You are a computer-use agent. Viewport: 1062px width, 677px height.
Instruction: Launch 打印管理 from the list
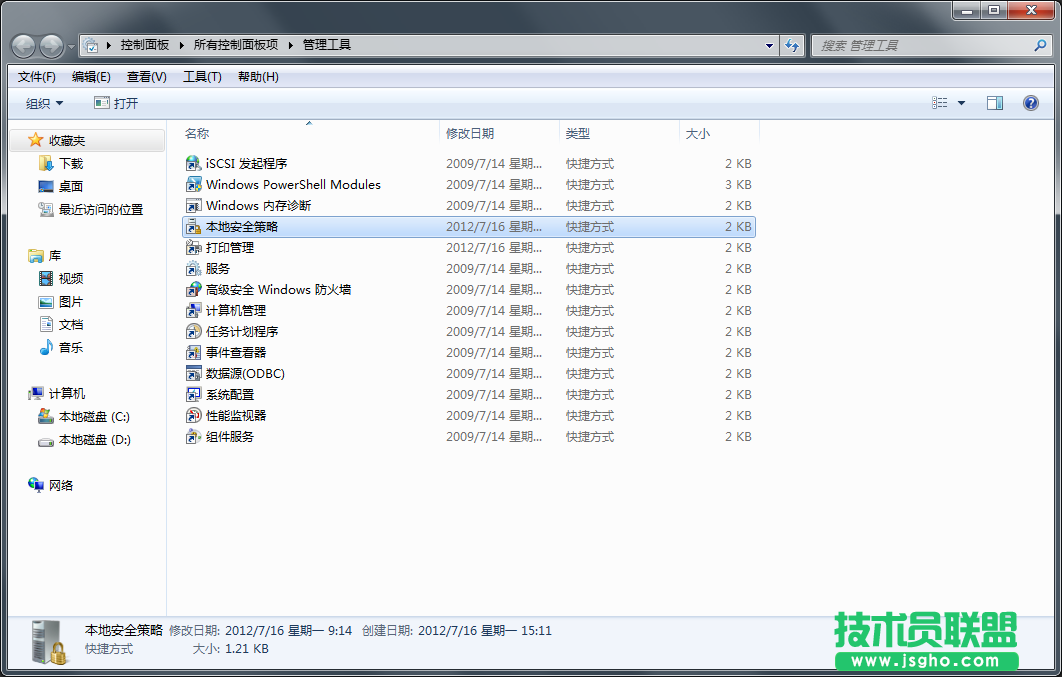pyautogui.click(x=225, y=247)
